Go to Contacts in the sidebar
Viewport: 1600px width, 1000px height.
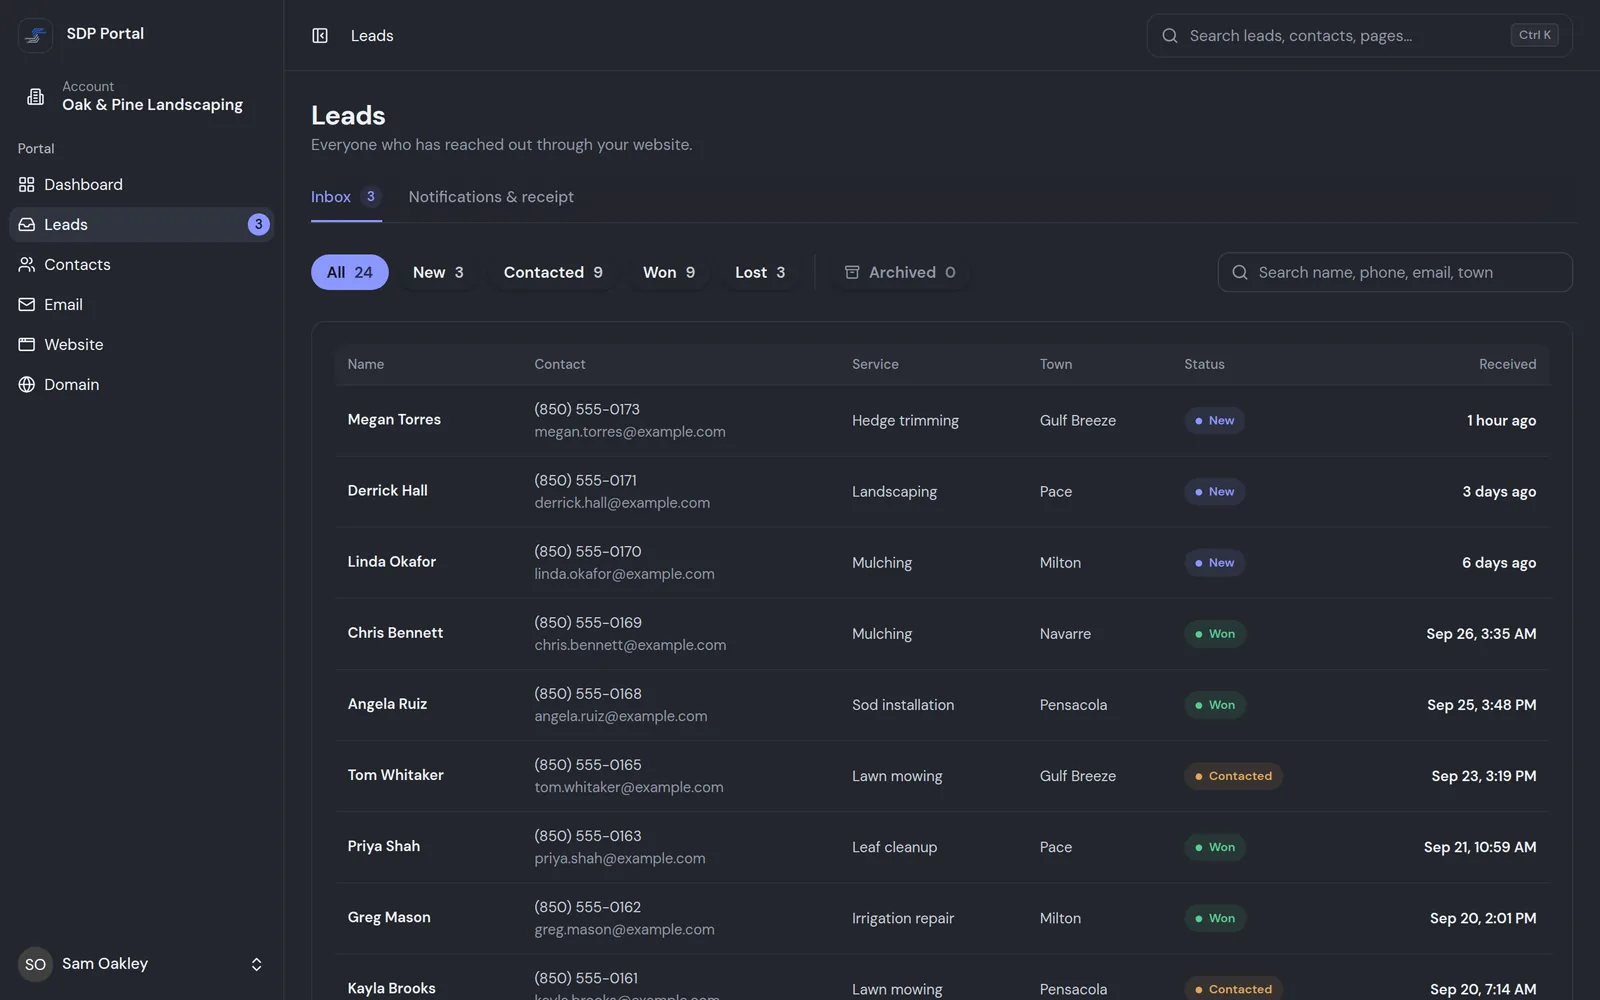(x=142, y=265)
